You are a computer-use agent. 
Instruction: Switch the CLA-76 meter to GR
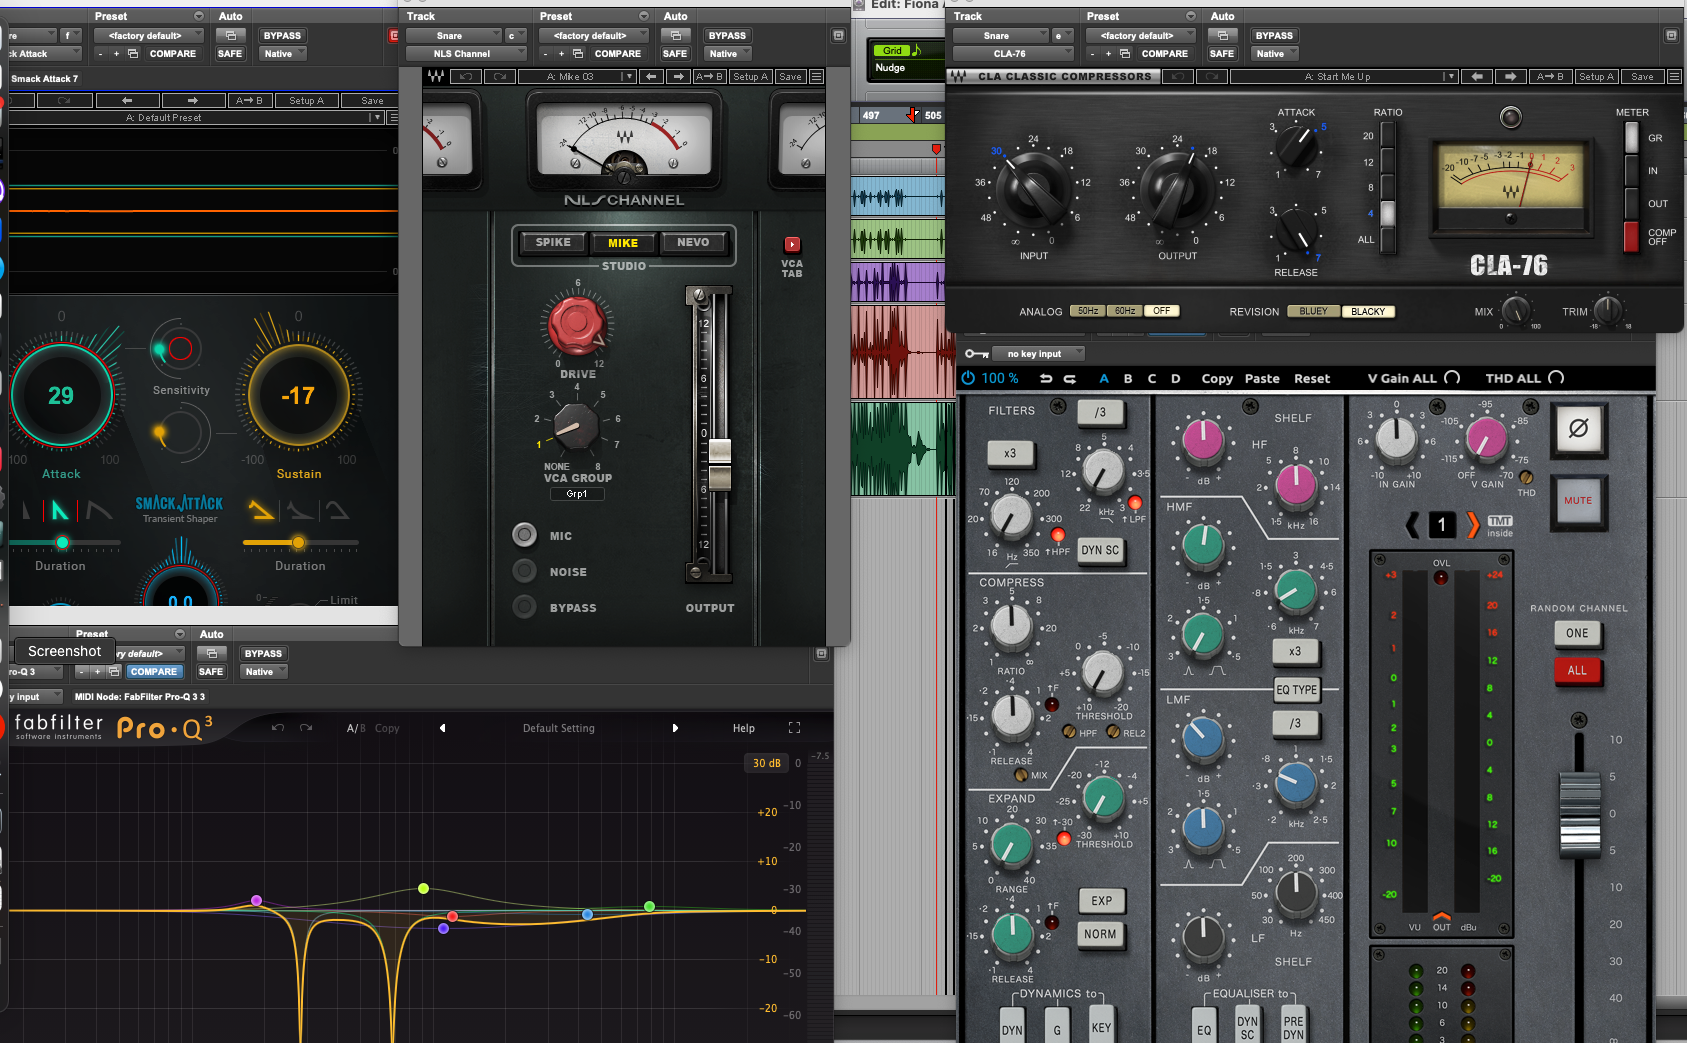coord(1632,138)
